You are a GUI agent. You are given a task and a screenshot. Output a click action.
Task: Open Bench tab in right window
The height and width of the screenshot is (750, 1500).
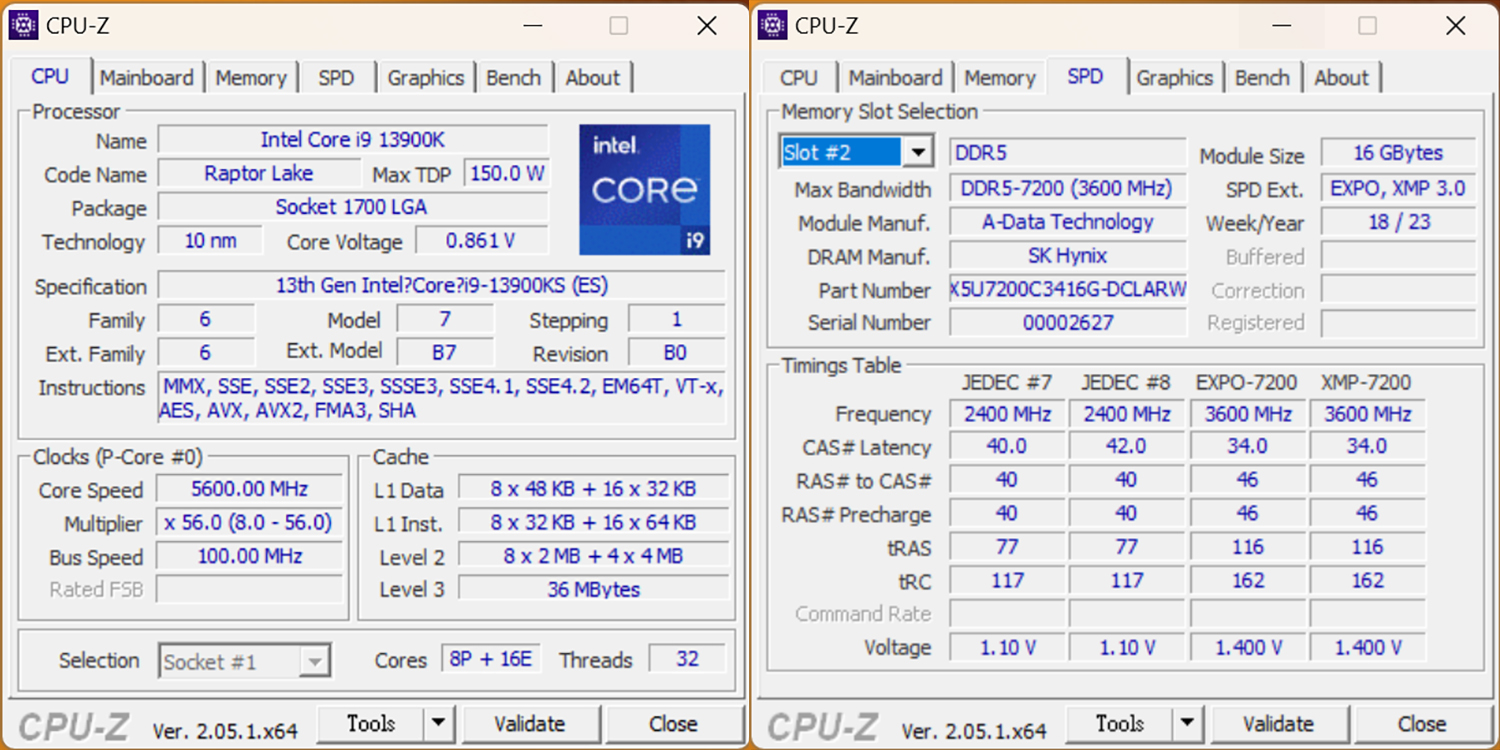point(1262,77)
